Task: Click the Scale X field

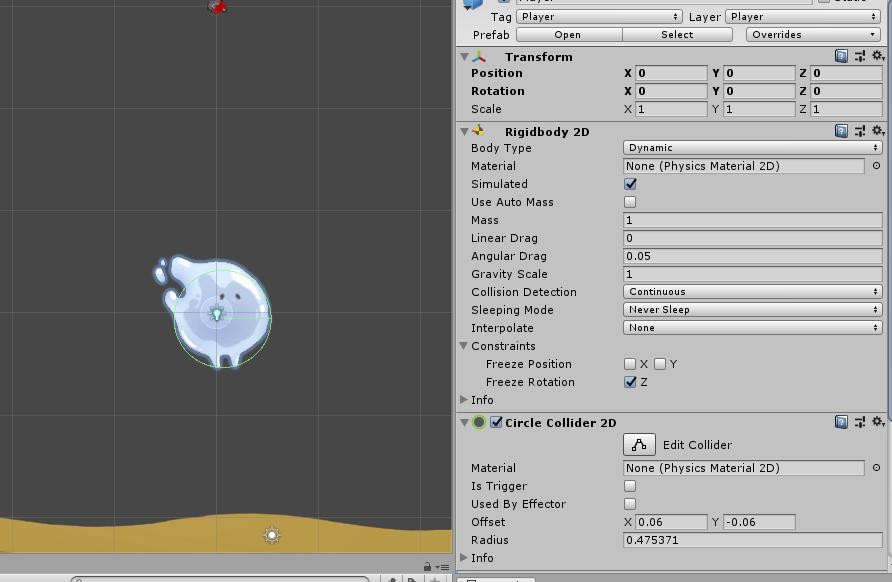Action: 671,109
